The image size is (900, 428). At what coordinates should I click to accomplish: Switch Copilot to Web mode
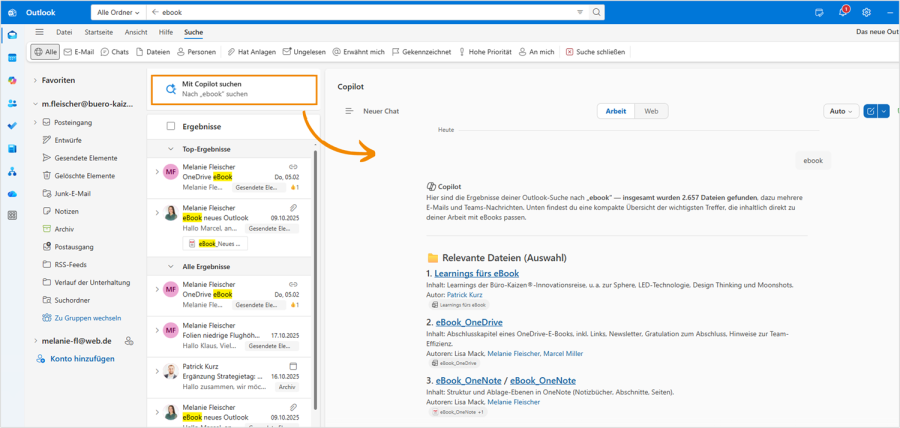(x=651, y=111)
